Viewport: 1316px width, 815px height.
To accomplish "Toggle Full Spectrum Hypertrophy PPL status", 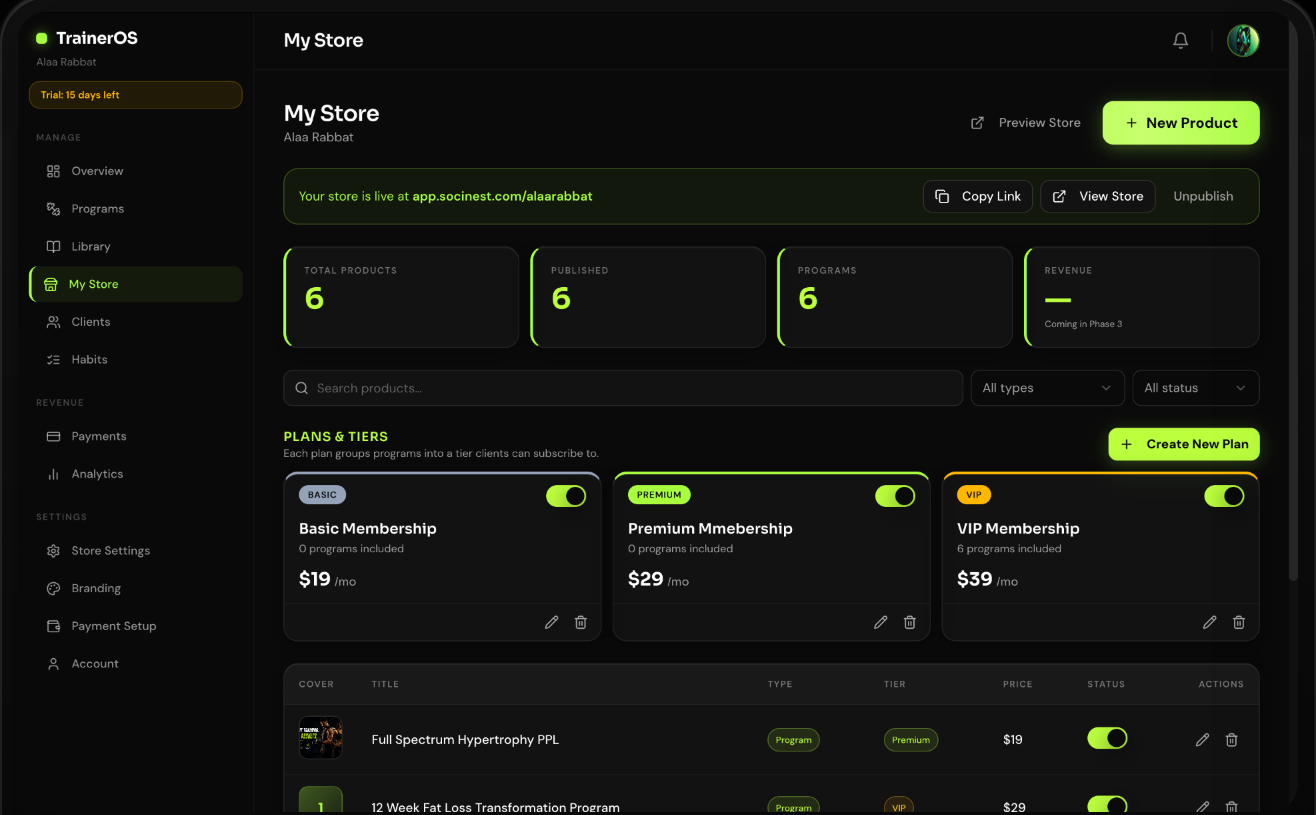I will tap(1107, 738).
